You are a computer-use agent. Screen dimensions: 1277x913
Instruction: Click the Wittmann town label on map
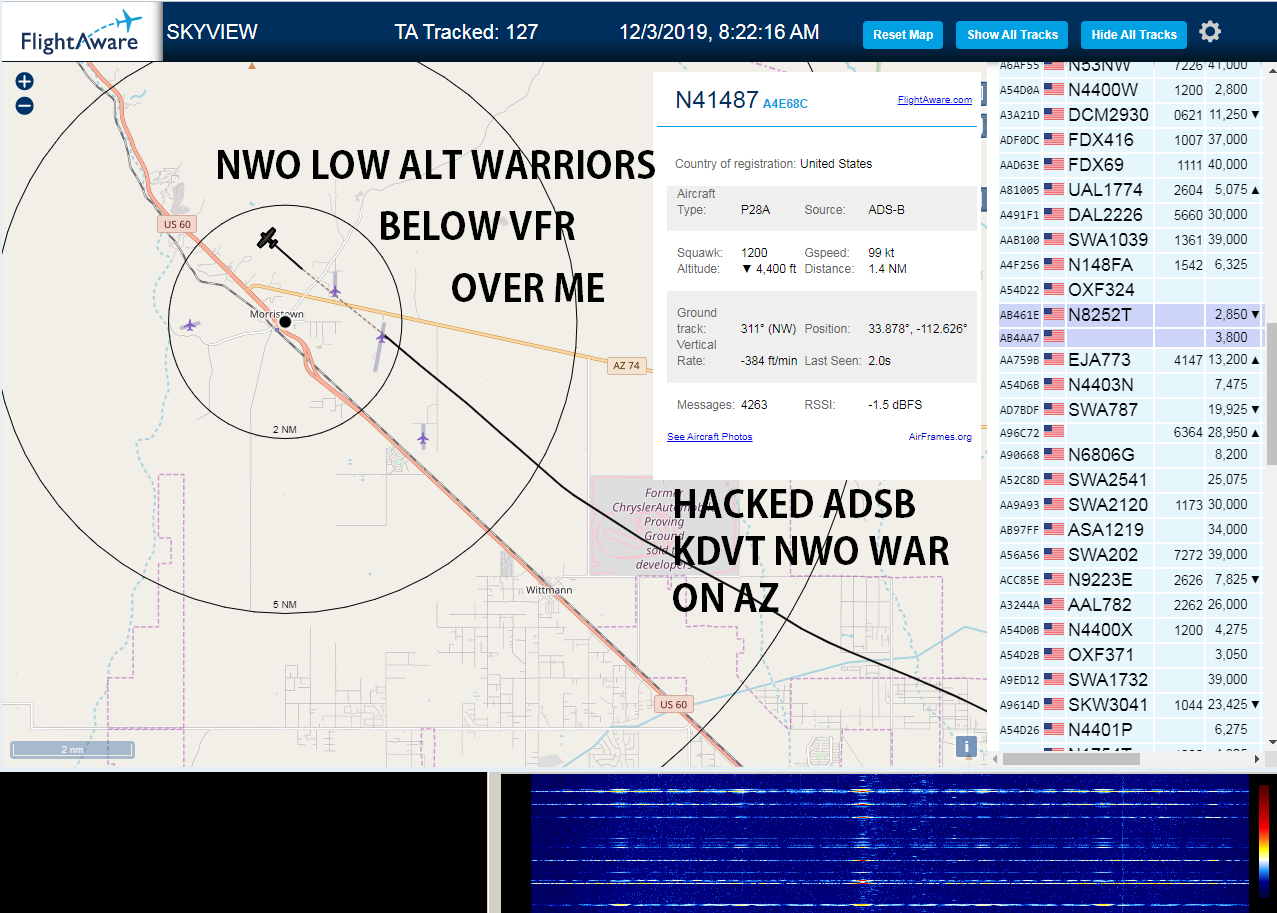[548, 590]
